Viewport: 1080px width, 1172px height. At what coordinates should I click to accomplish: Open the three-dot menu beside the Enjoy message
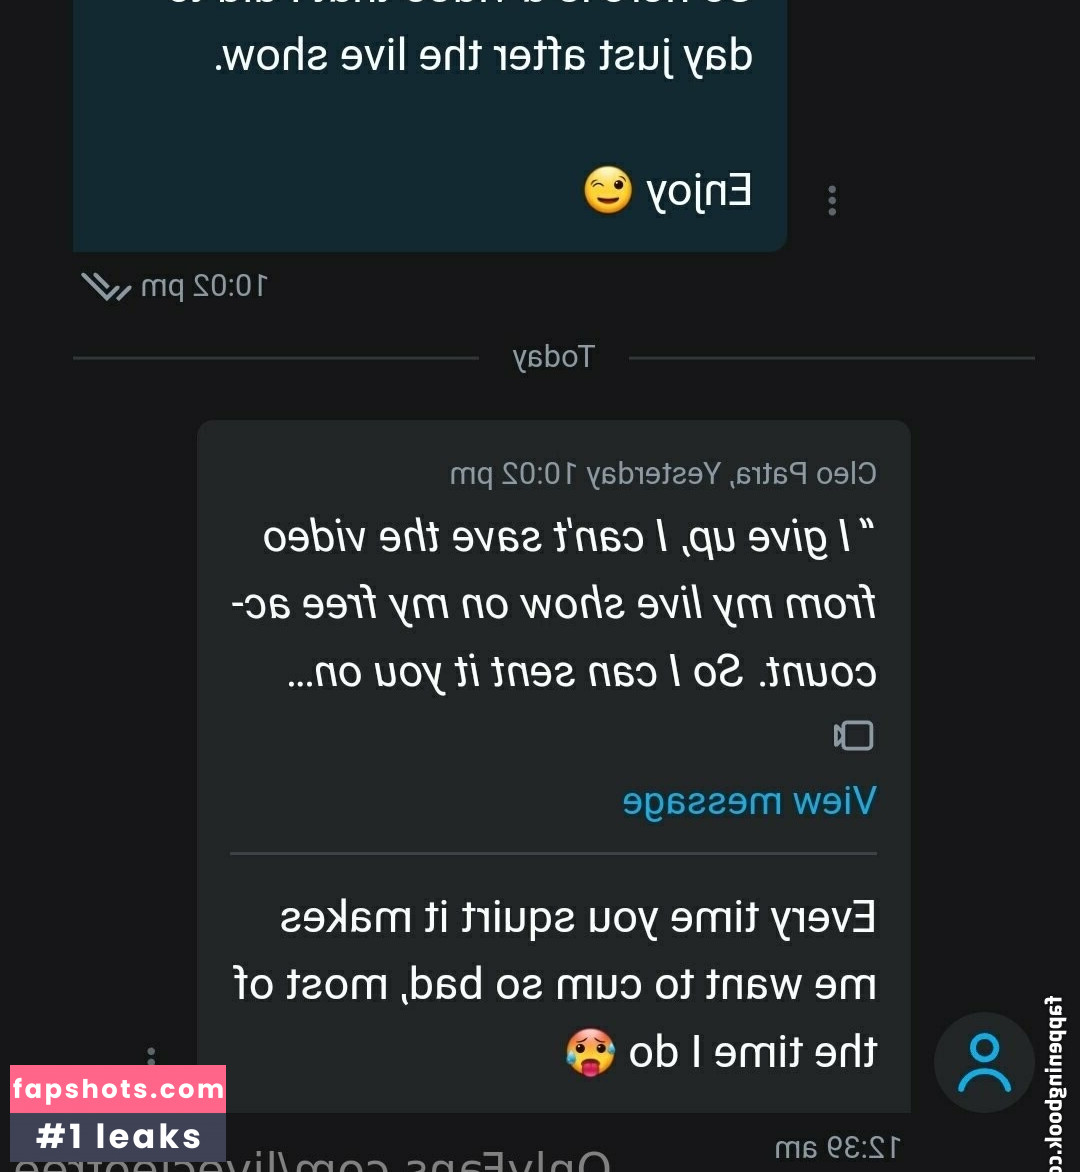click(x=832, y=200)
